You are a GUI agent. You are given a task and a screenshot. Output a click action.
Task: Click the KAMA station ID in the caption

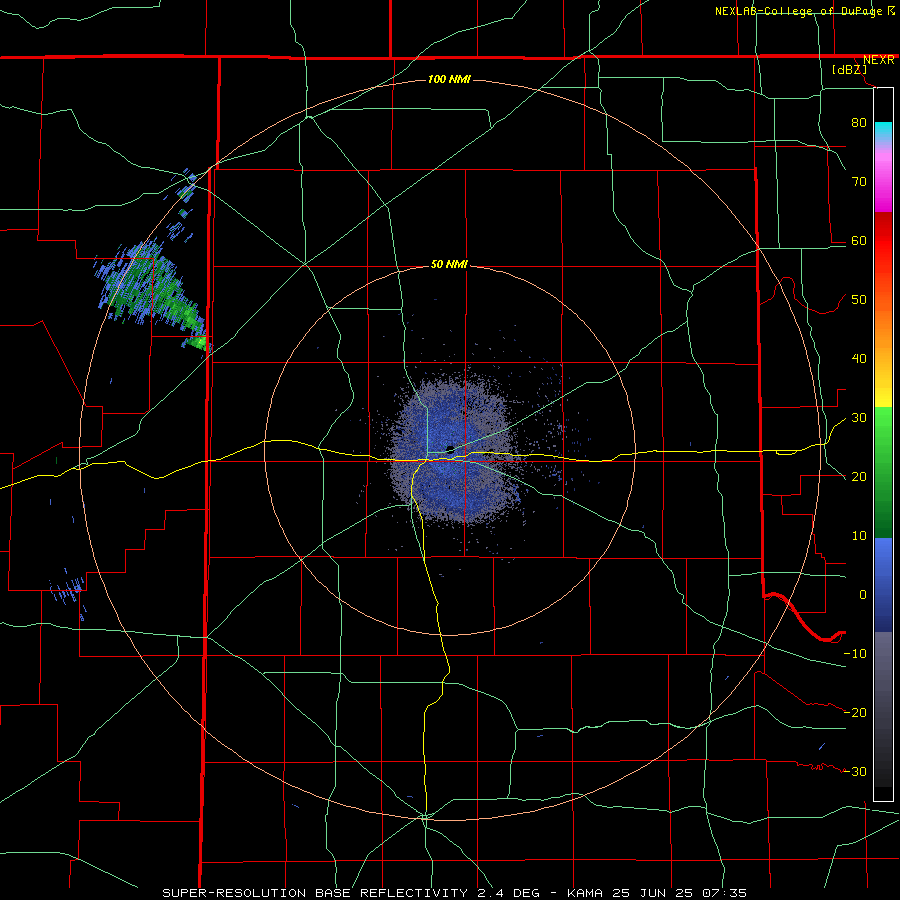(x=585, y=893)
